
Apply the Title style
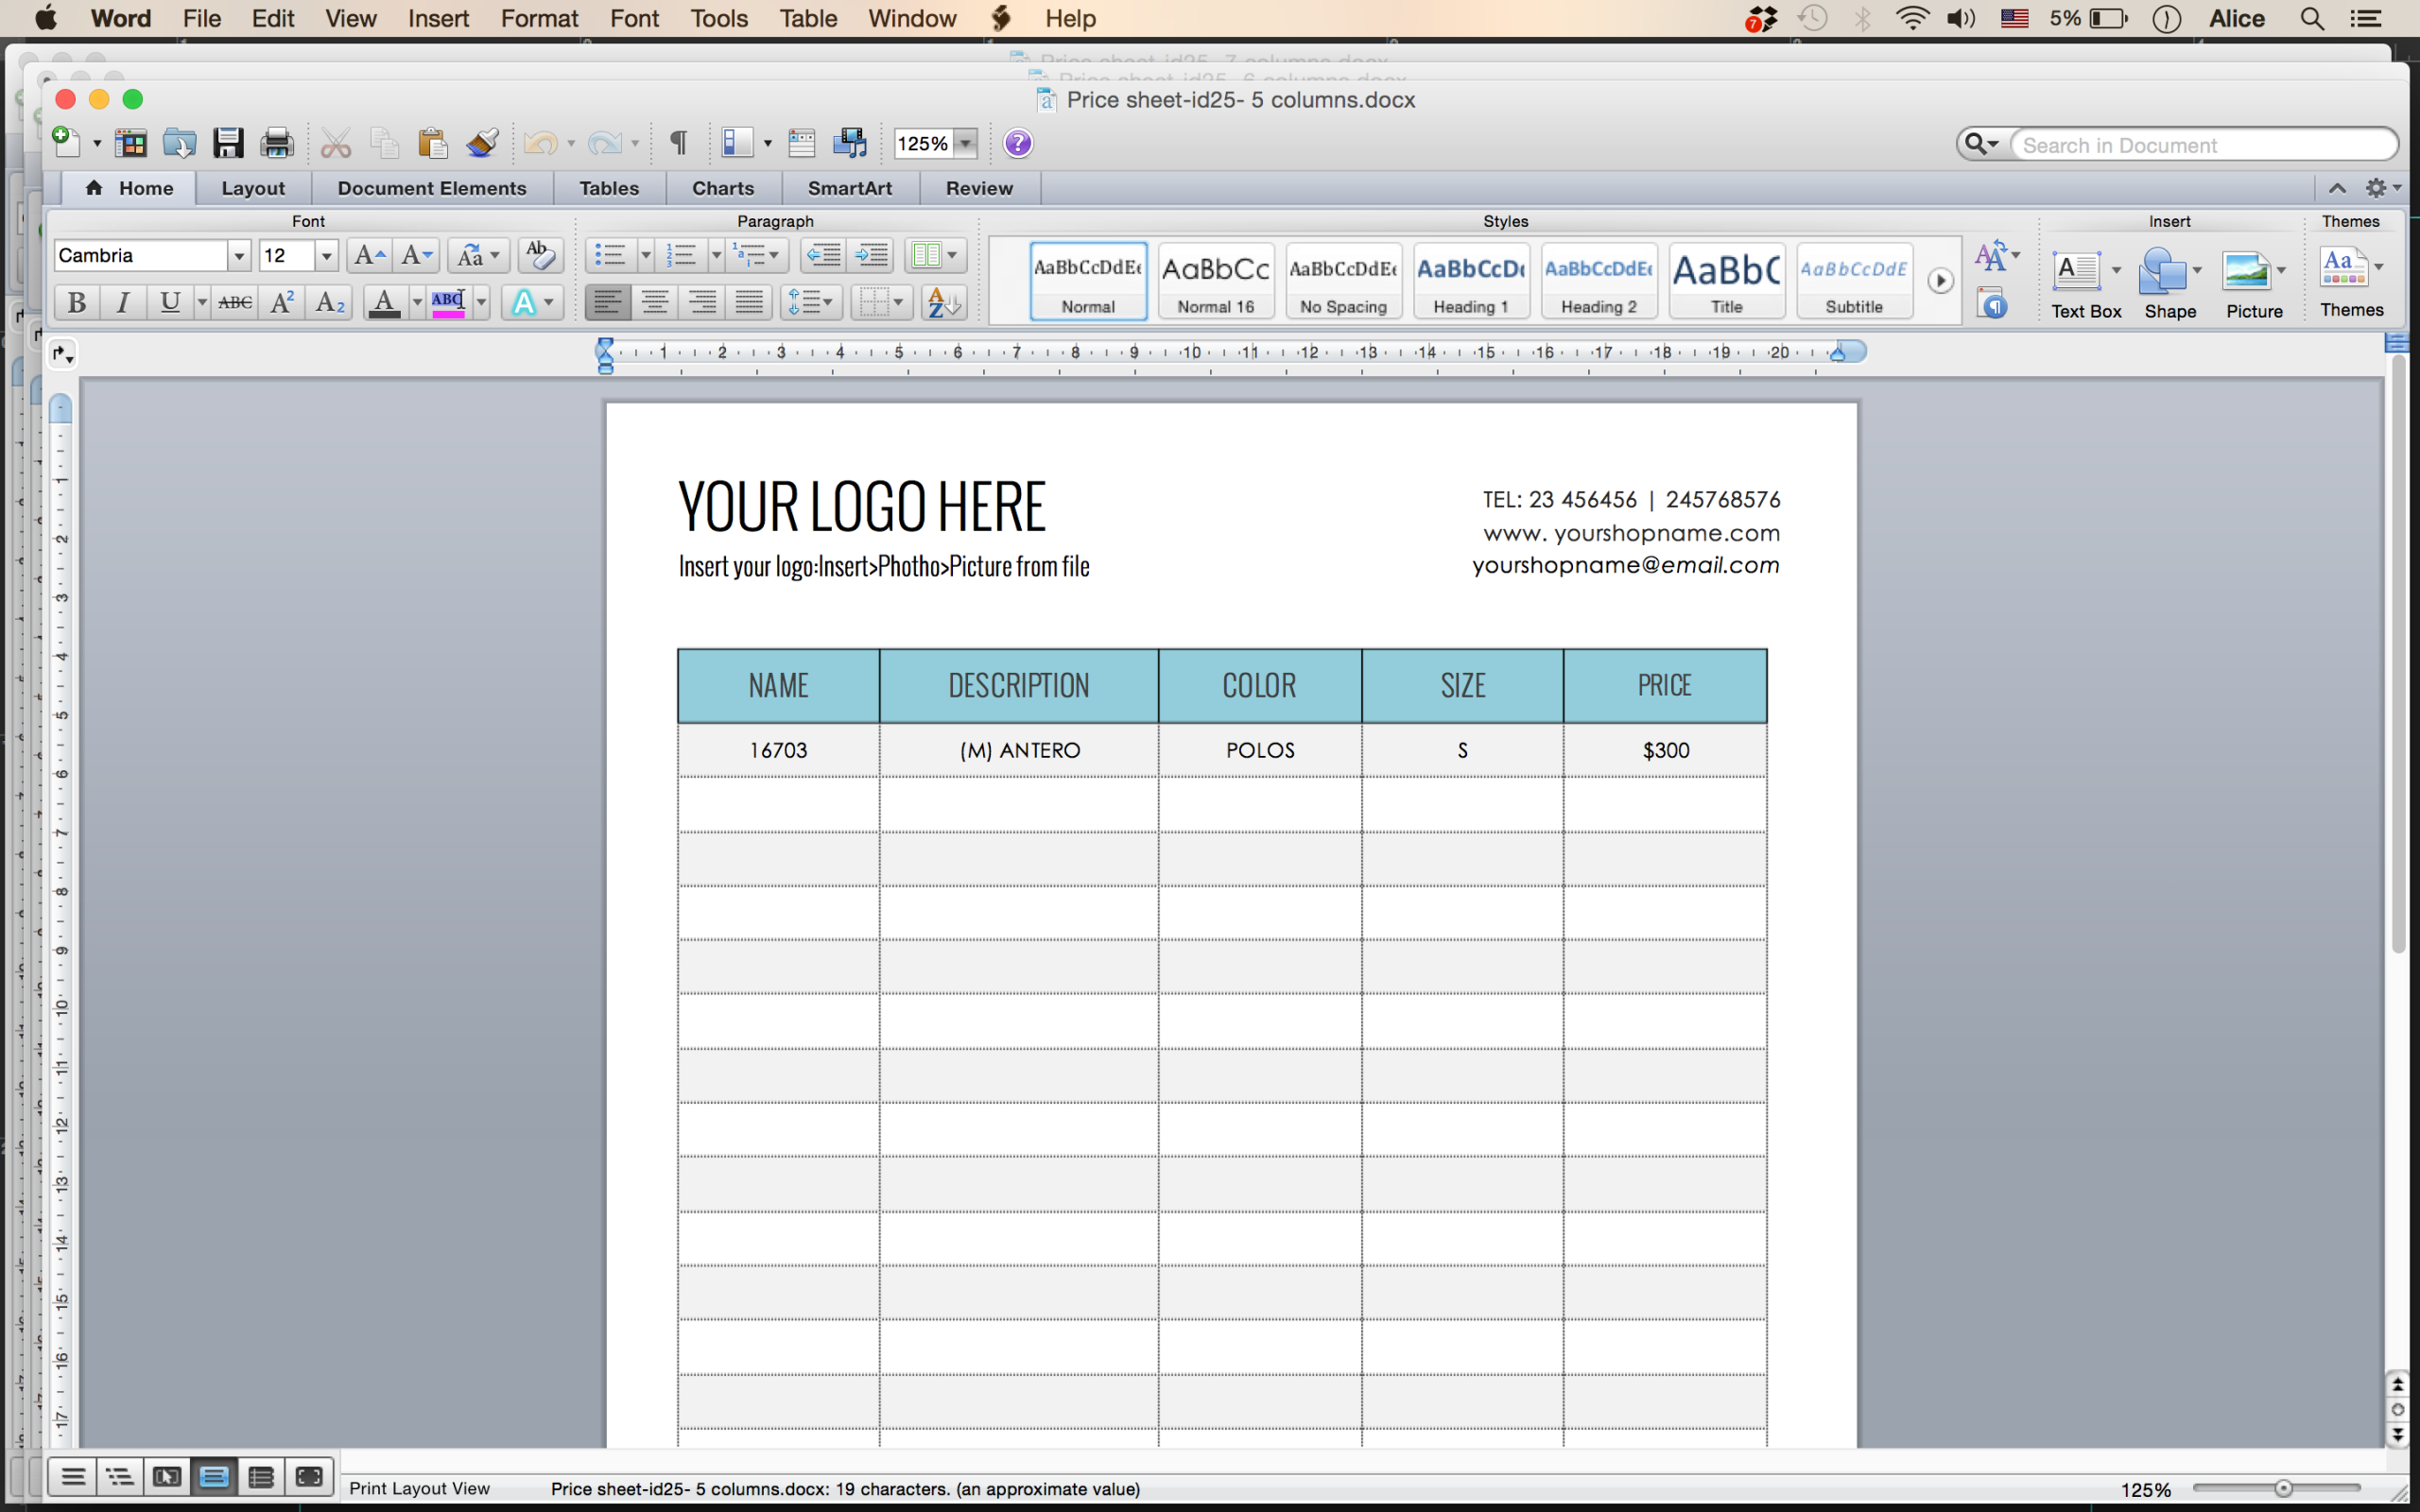(x=1726, y=281)
